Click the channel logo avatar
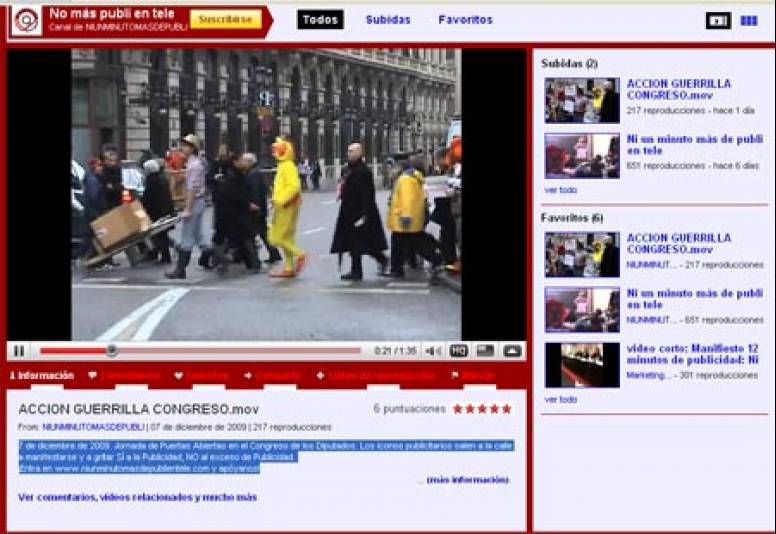 [x=26, y=20]
